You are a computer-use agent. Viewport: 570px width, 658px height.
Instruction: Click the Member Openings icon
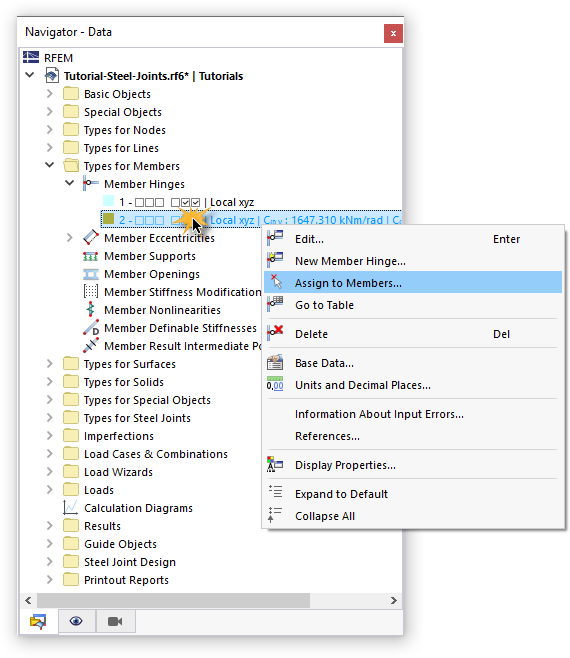tap(91, 274)
